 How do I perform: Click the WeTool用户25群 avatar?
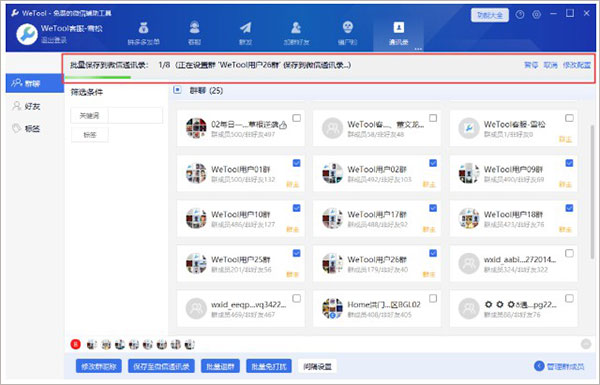tap(196, 263)
